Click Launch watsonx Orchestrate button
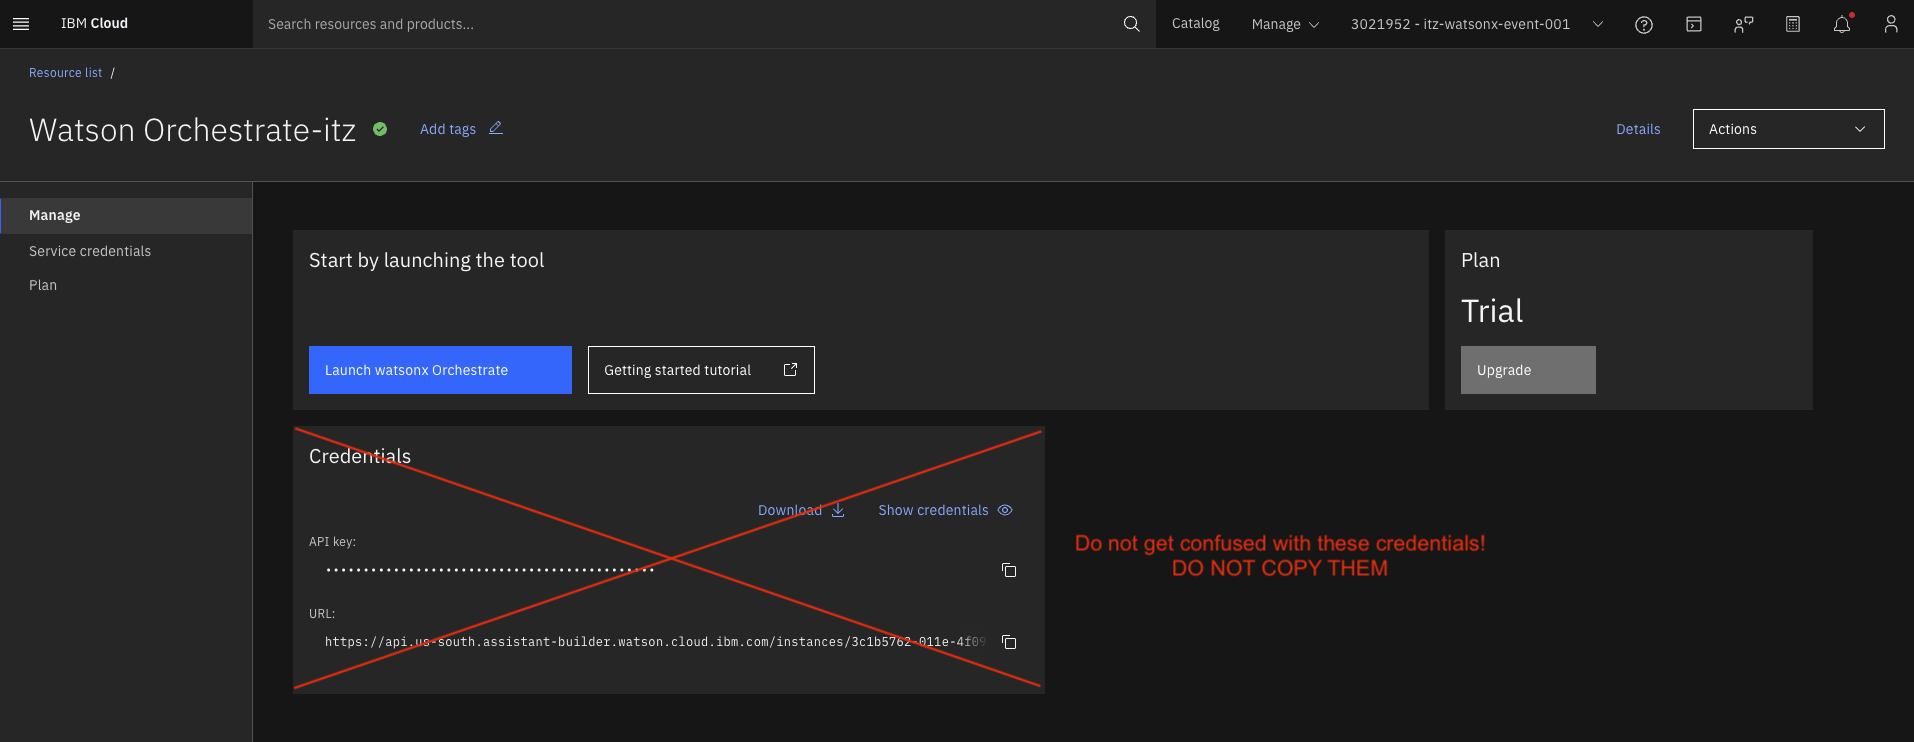1914x742 pixels. (x=440, y=370)
